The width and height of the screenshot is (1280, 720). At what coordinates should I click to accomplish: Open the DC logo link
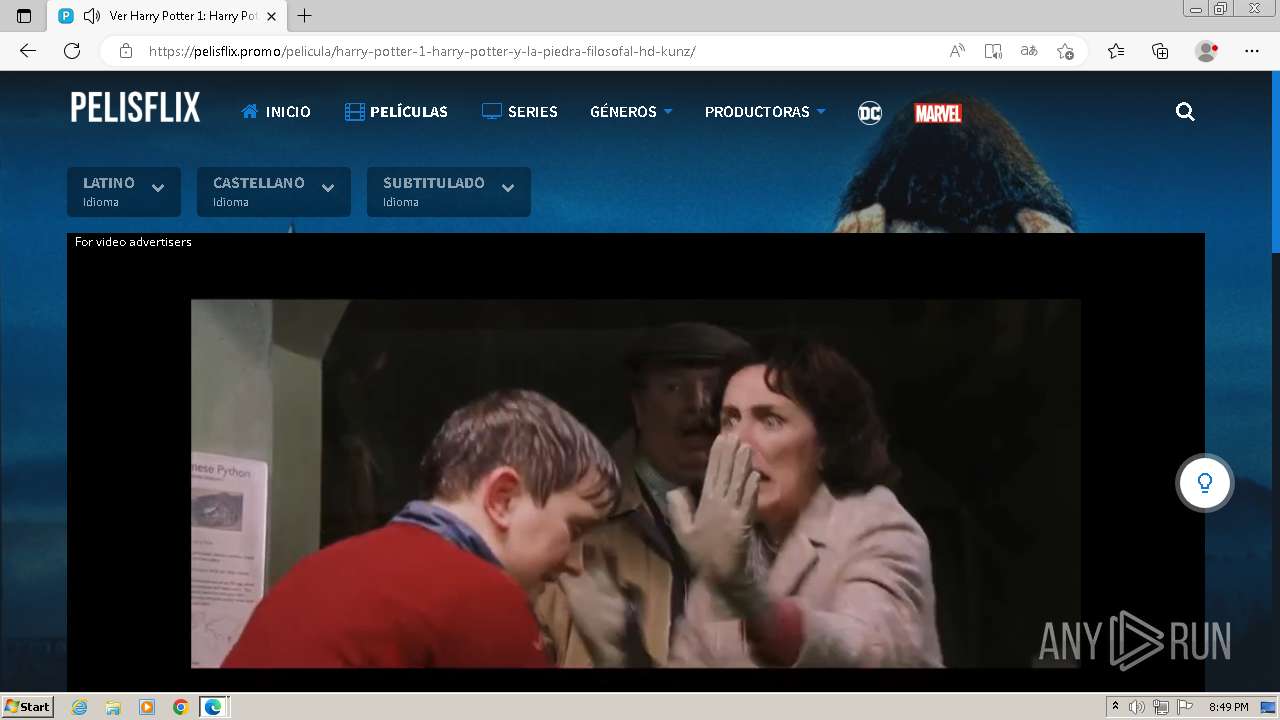coord(870,113)
